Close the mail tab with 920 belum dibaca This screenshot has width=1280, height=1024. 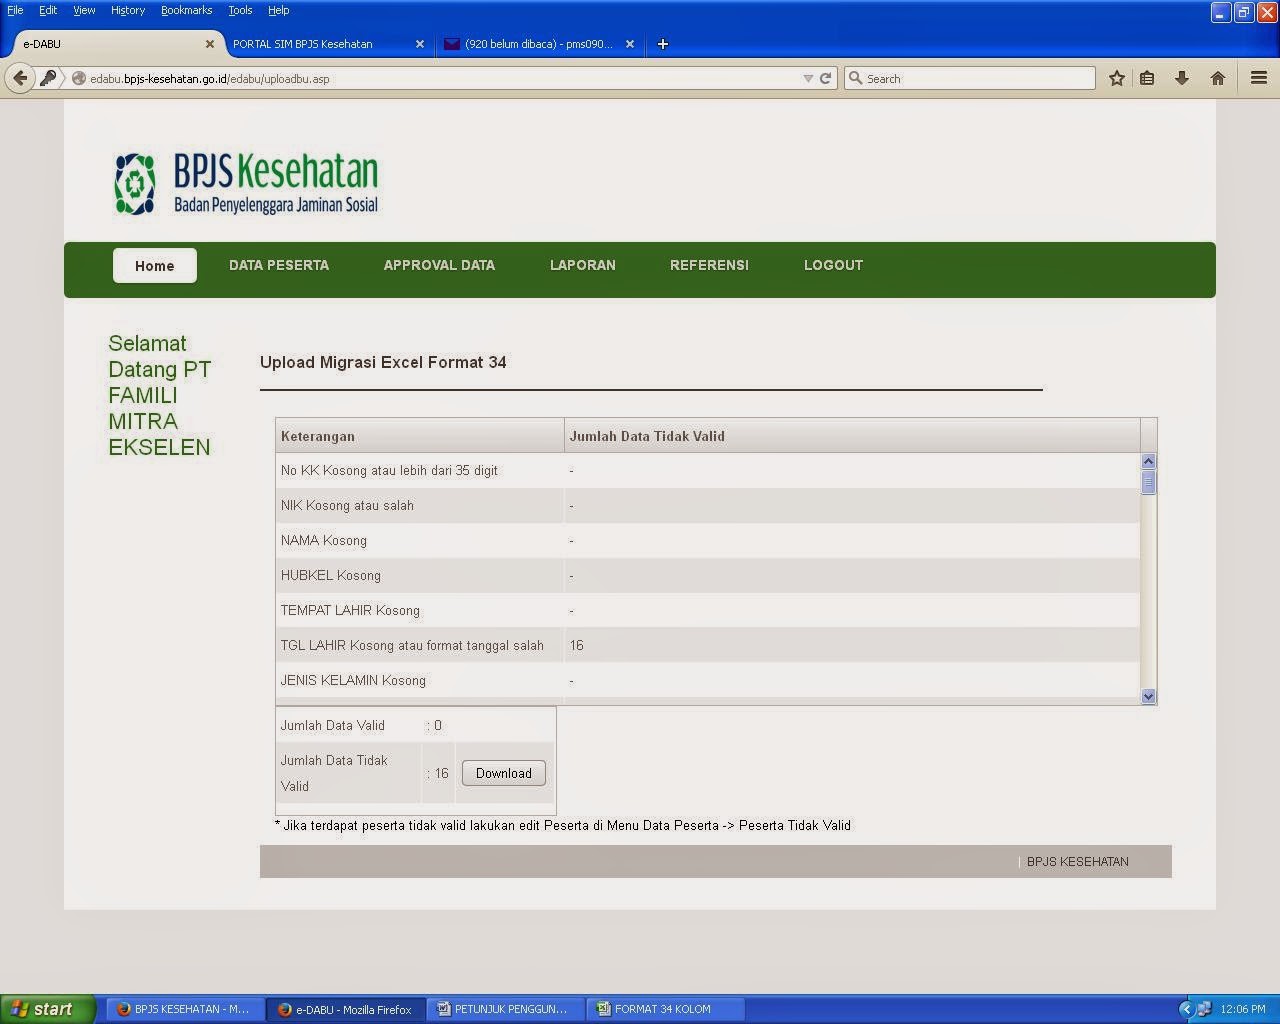630,44
